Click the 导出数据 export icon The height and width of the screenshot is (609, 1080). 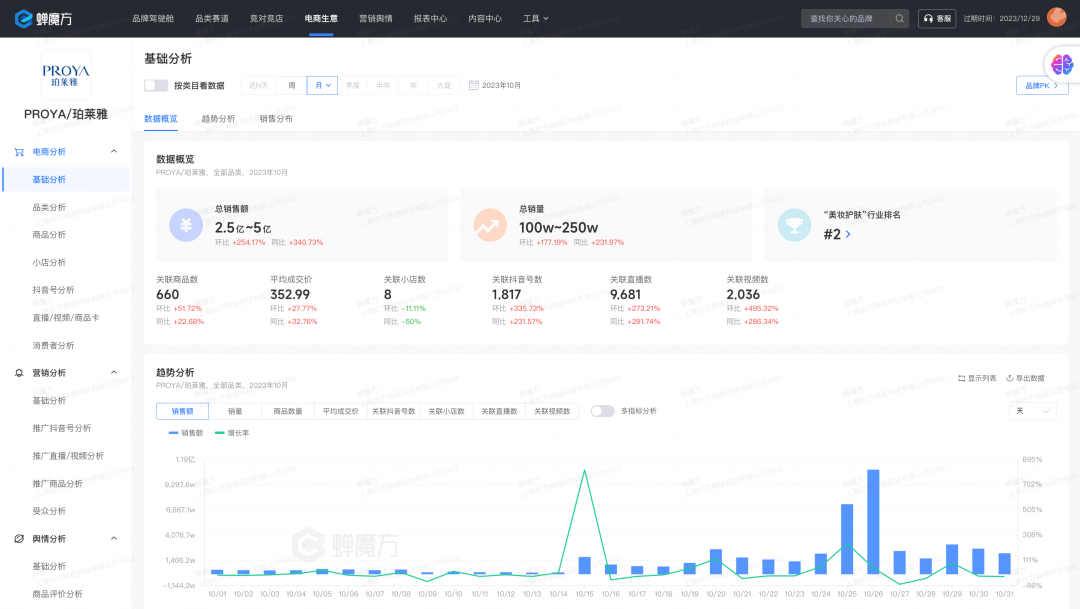[x=1009, y=378]
